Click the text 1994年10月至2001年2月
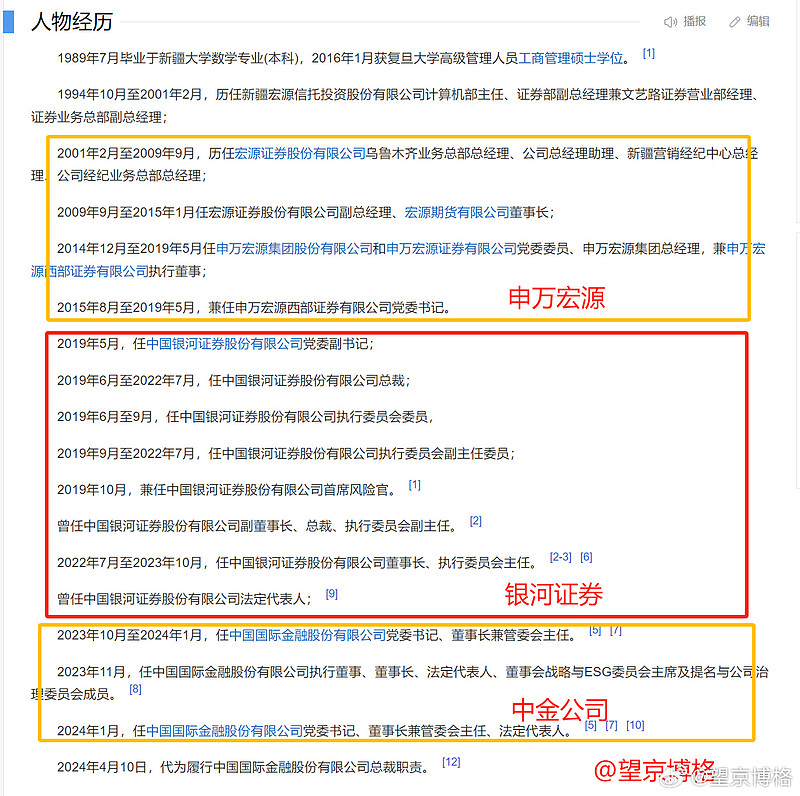800x796 pixels. tap(129, 94)
